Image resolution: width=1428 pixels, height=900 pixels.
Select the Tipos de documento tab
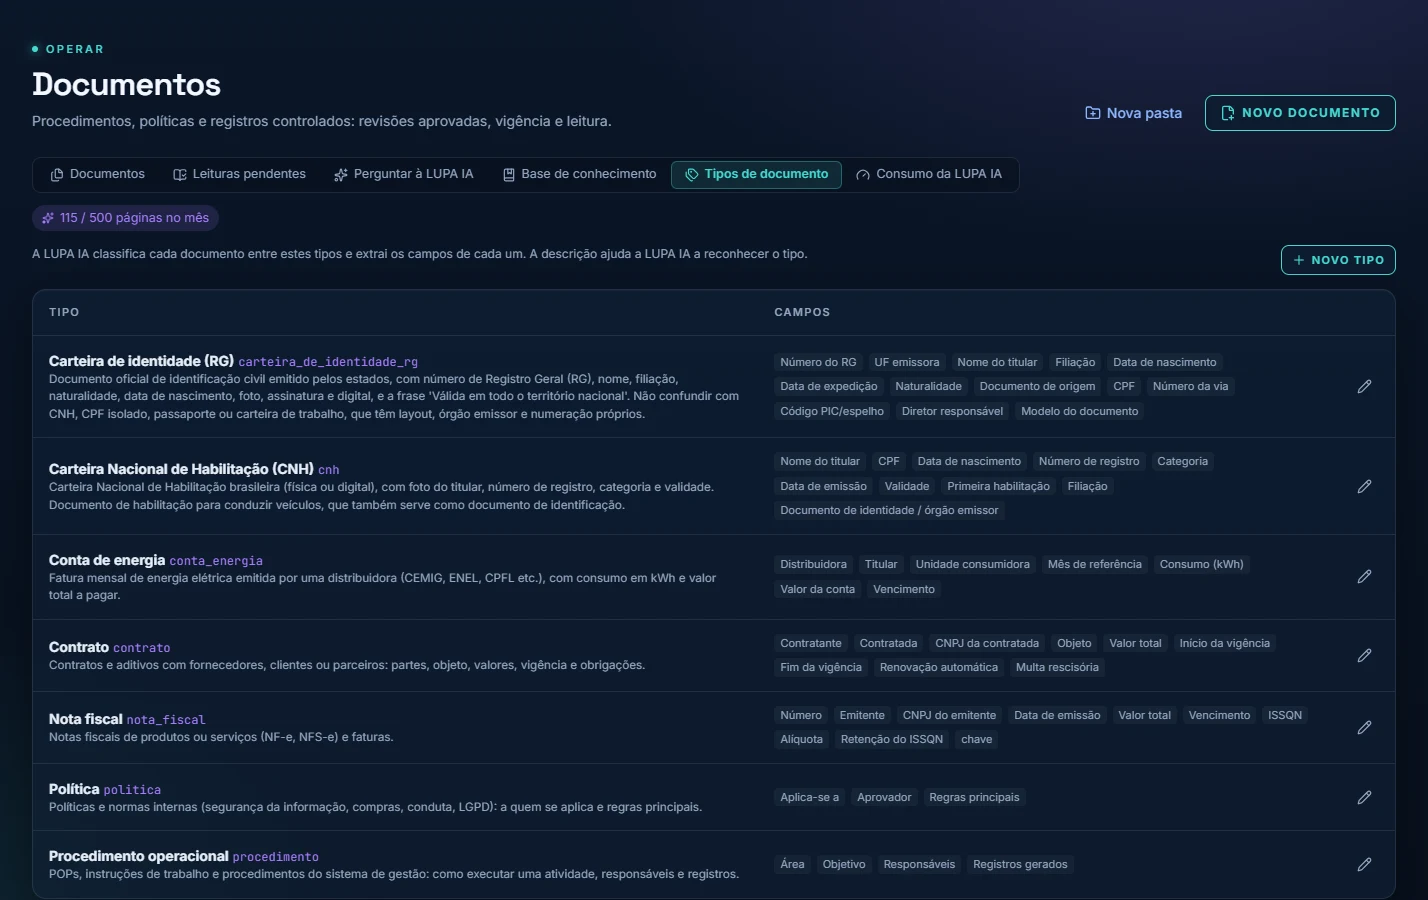[x=756, y=174]
